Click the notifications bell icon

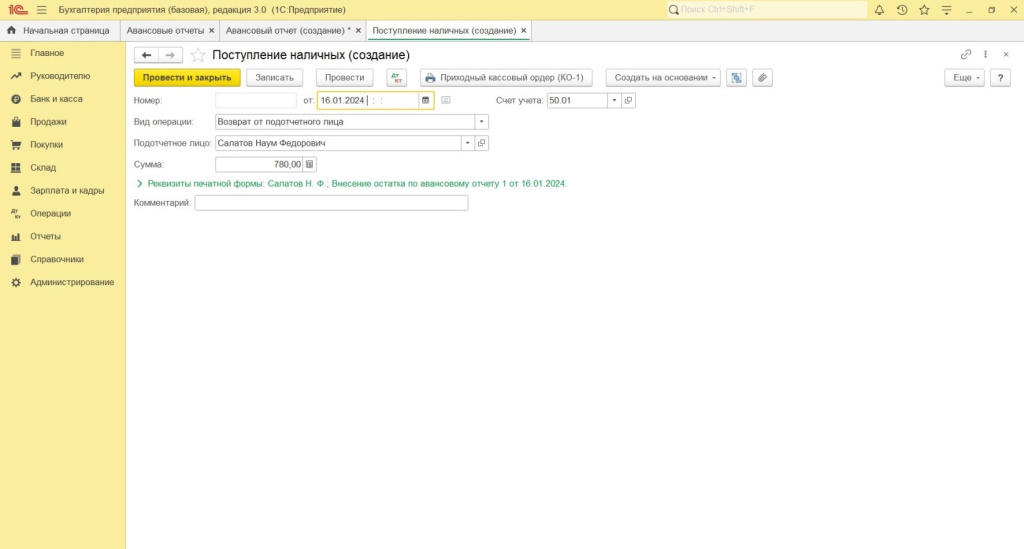coord(879,9)
